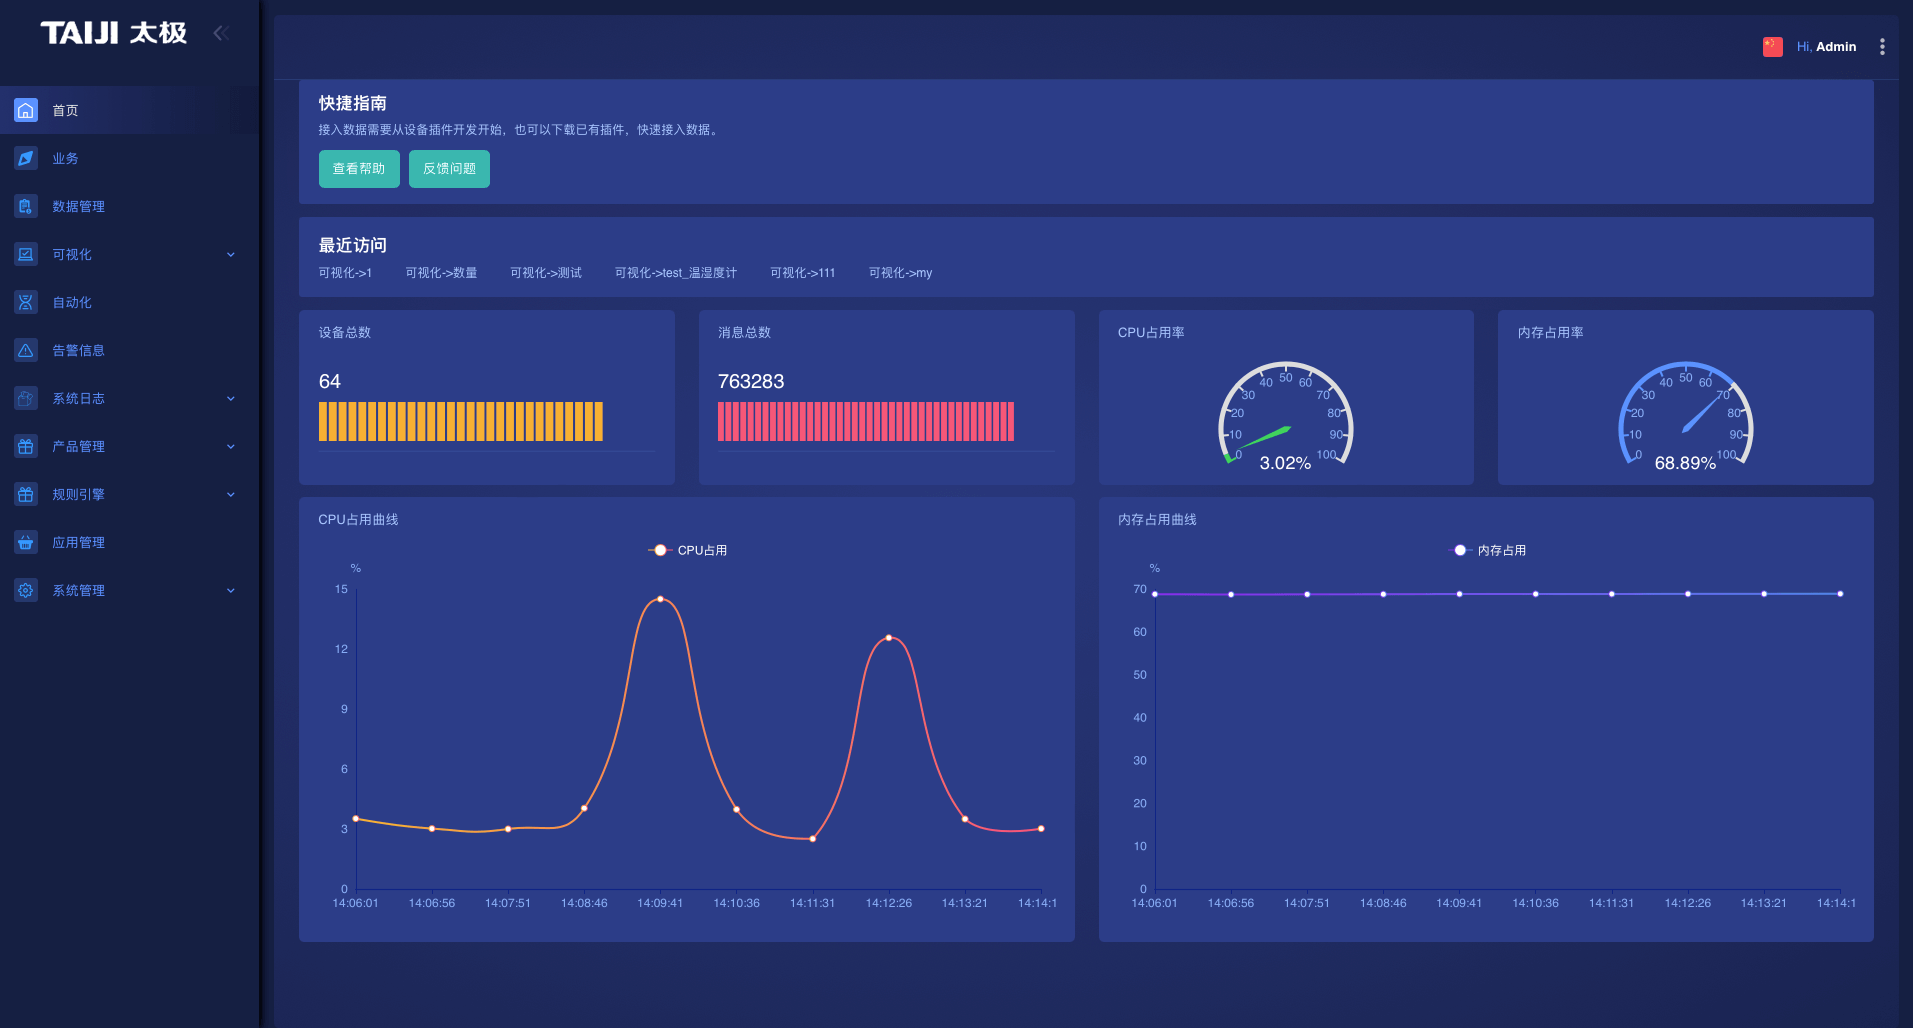Click the chart icon beside 可视化
This screenshot has width=1913, height=1028.
click(x=26, y=254)
